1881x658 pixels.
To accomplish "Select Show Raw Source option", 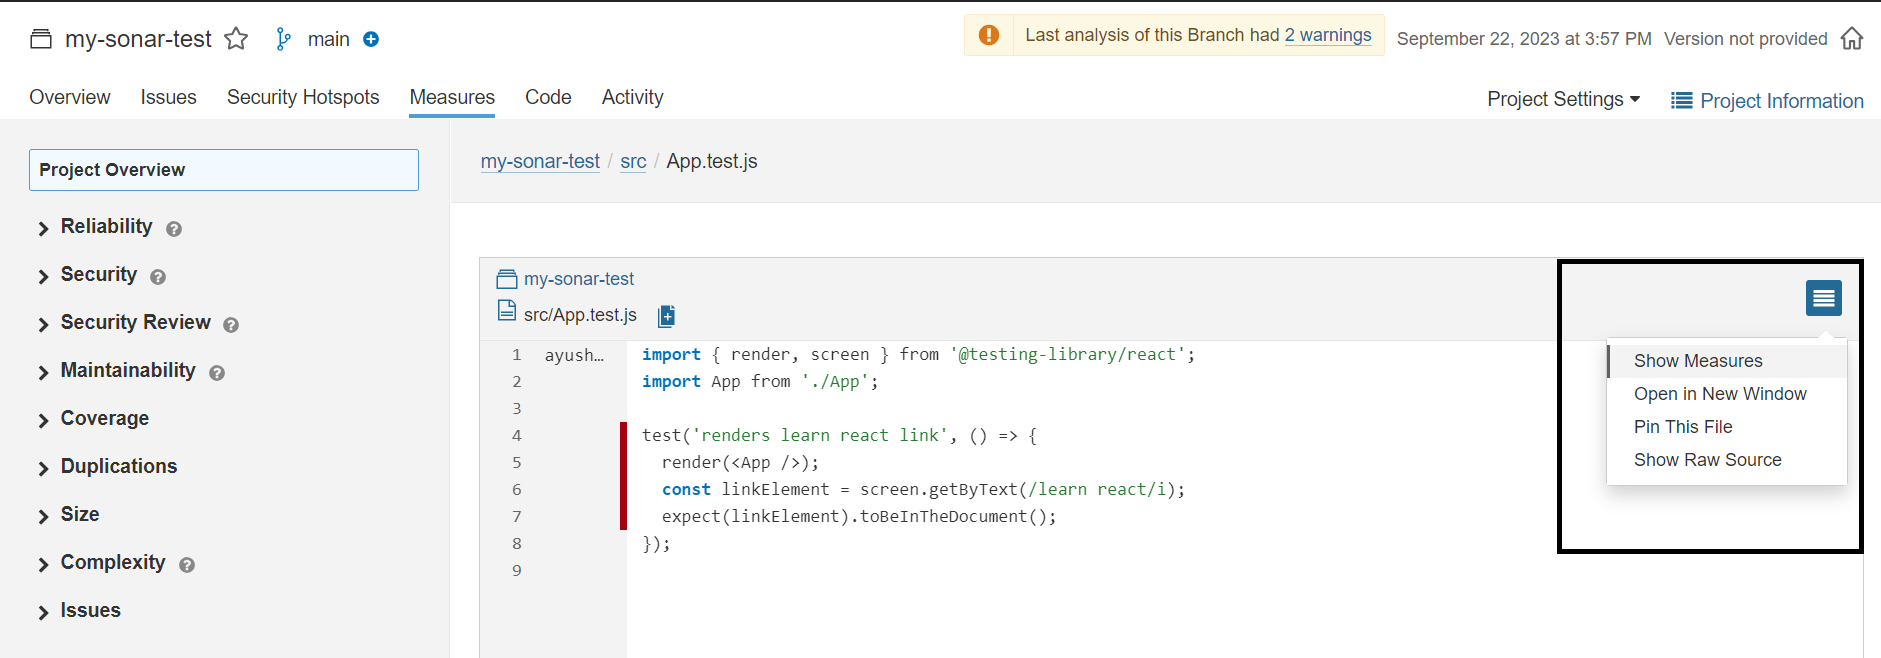I will coord(1727,460).
